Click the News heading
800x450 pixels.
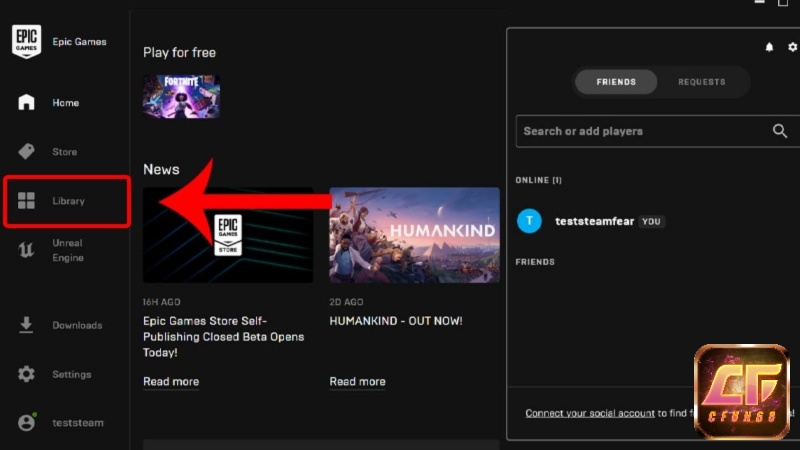point(161,169)
